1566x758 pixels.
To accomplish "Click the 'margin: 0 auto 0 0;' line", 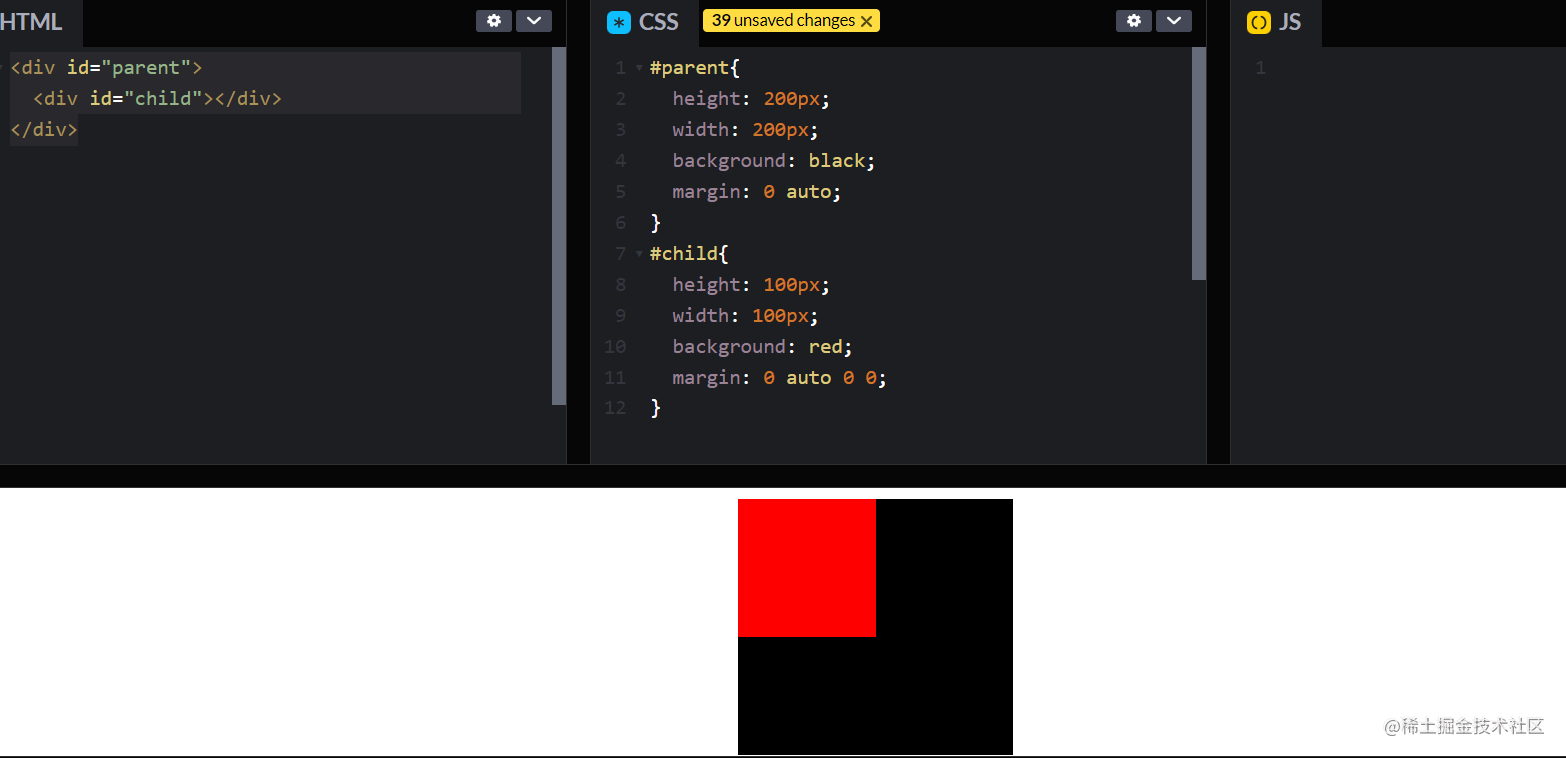I will pyautogui.click(x=780, y=378).
